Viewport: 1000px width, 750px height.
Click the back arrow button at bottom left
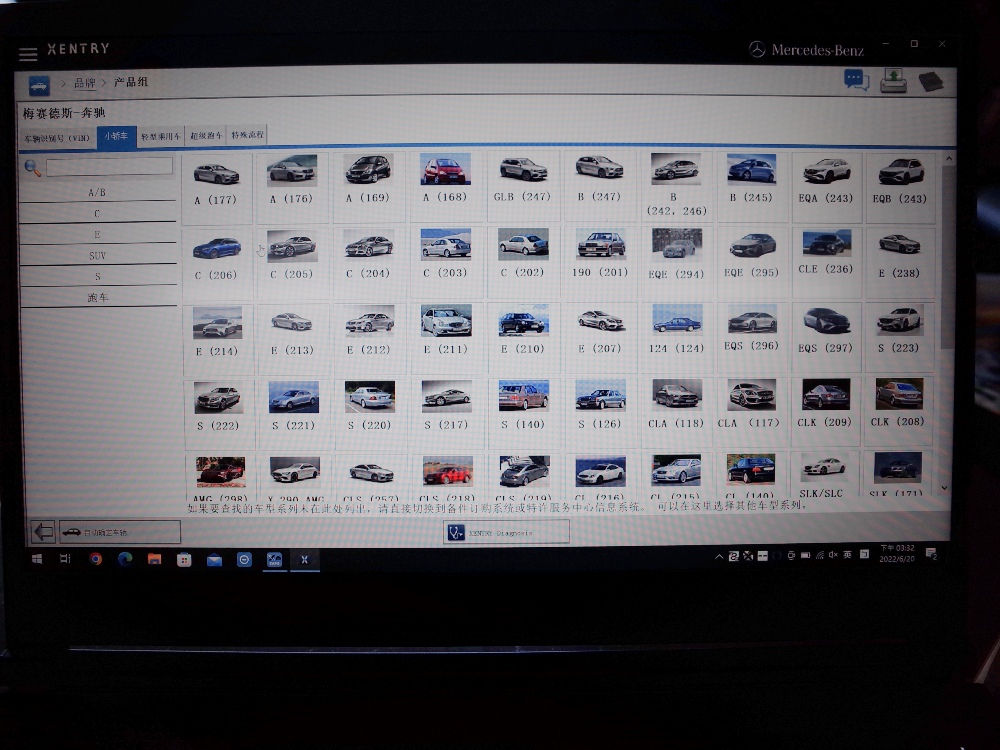pos(43,532)
